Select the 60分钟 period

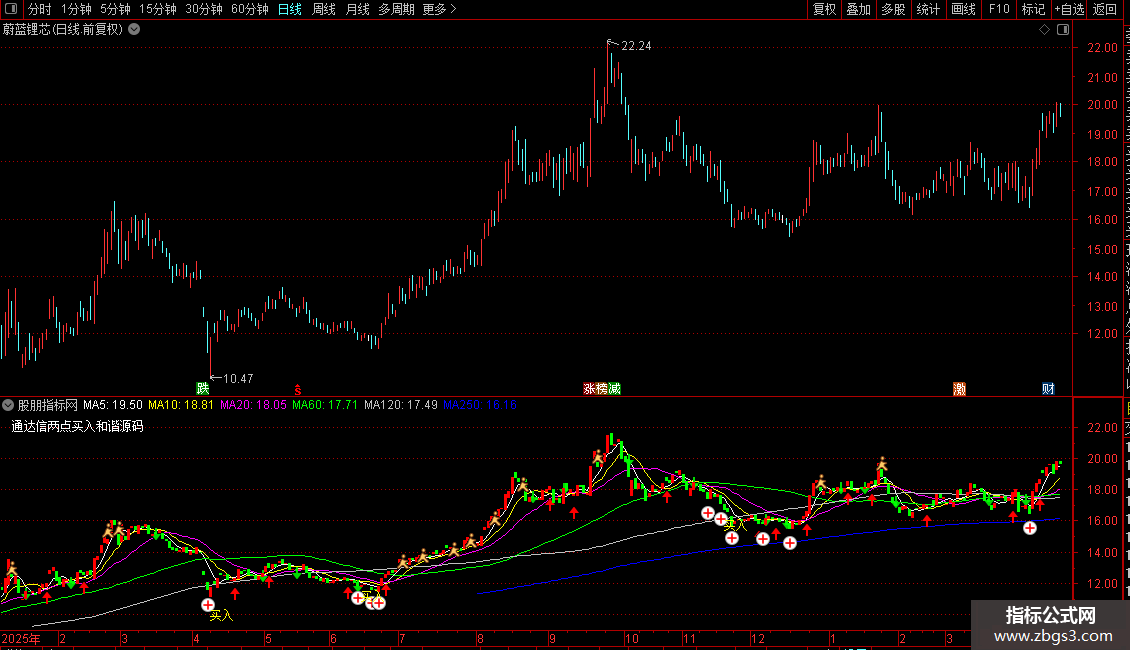point(250,9)
